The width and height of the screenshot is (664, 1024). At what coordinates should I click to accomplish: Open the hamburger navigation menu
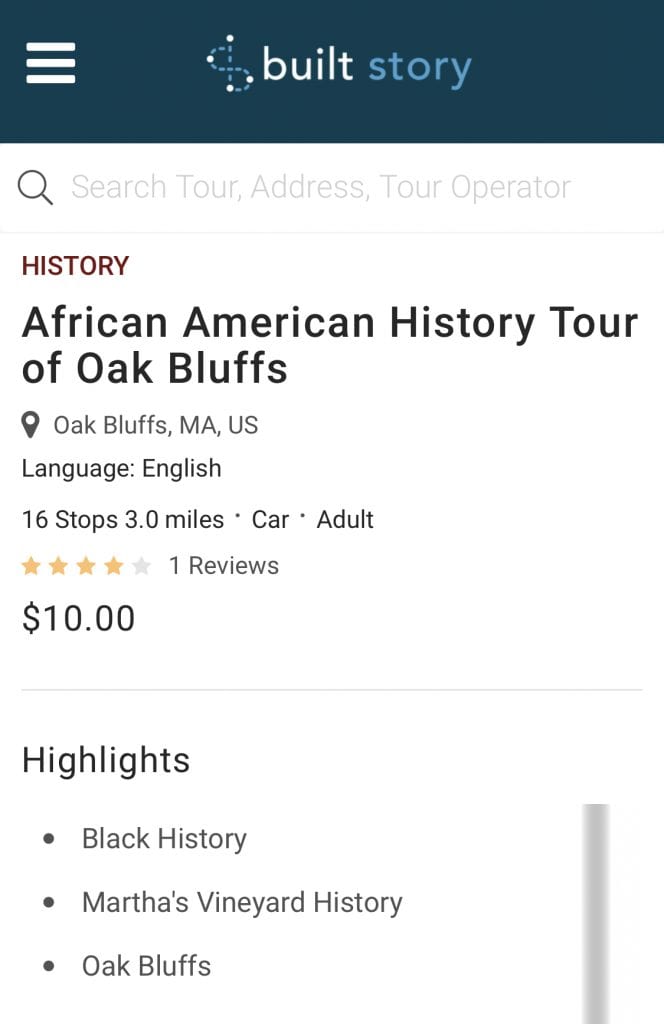coord(49,63)
